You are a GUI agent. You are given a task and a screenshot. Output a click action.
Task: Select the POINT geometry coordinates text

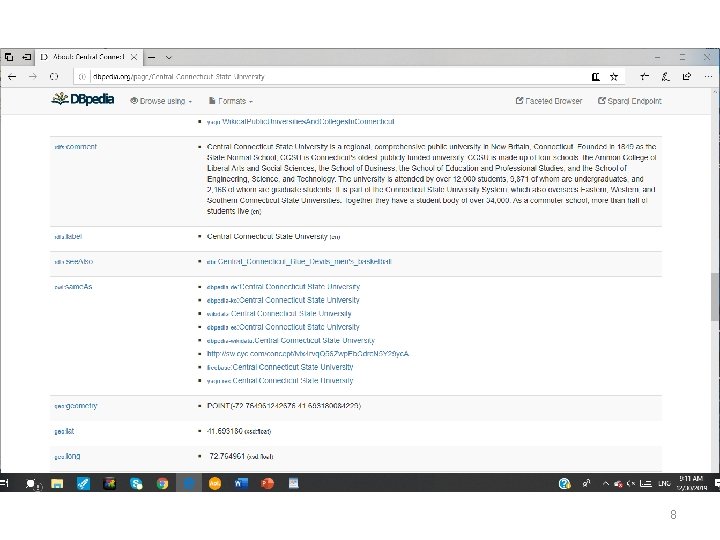pos(284,406)
